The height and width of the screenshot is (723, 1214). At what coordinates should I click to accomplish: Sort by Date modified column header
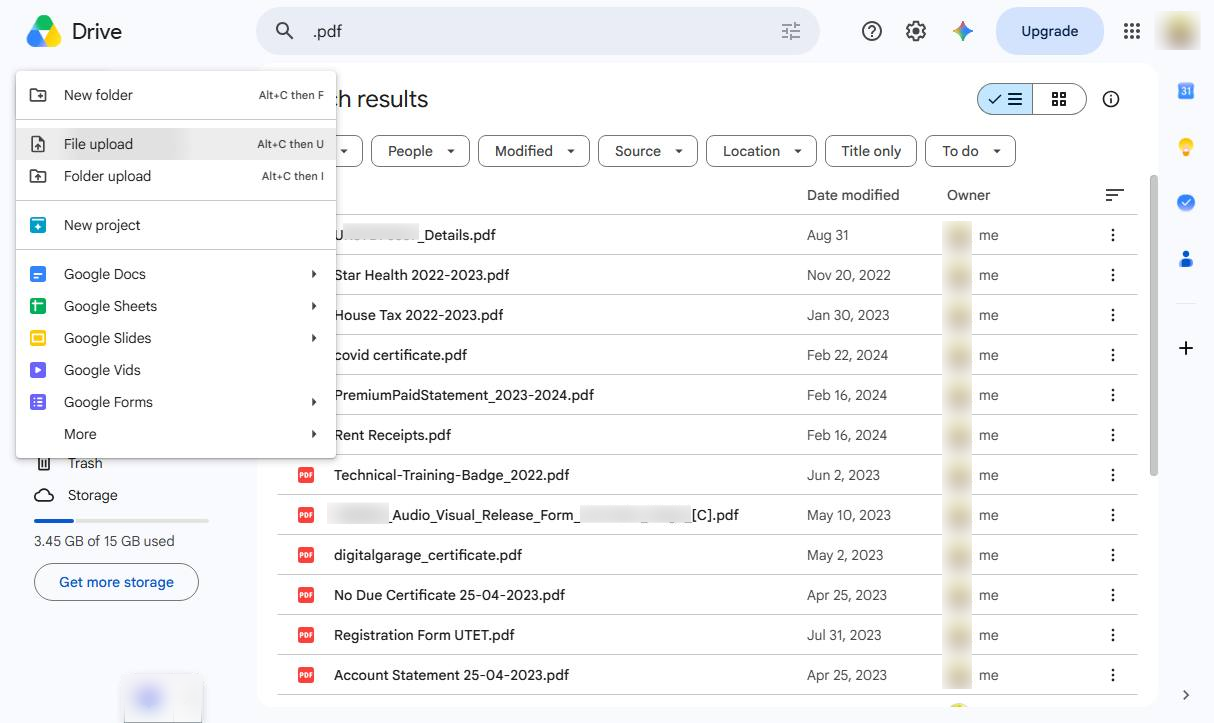[853, 195]
